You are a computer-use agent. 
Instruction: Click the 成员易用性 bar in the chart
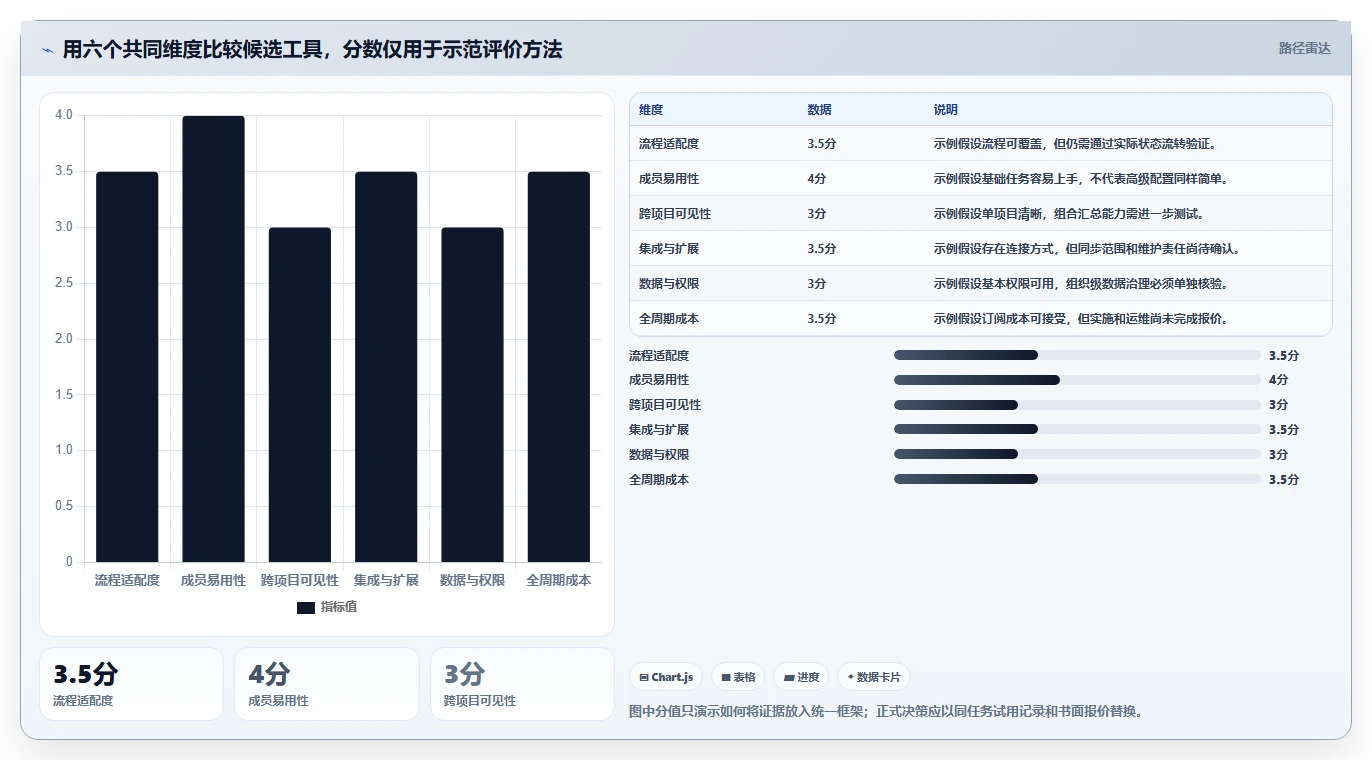coord(213,339)
